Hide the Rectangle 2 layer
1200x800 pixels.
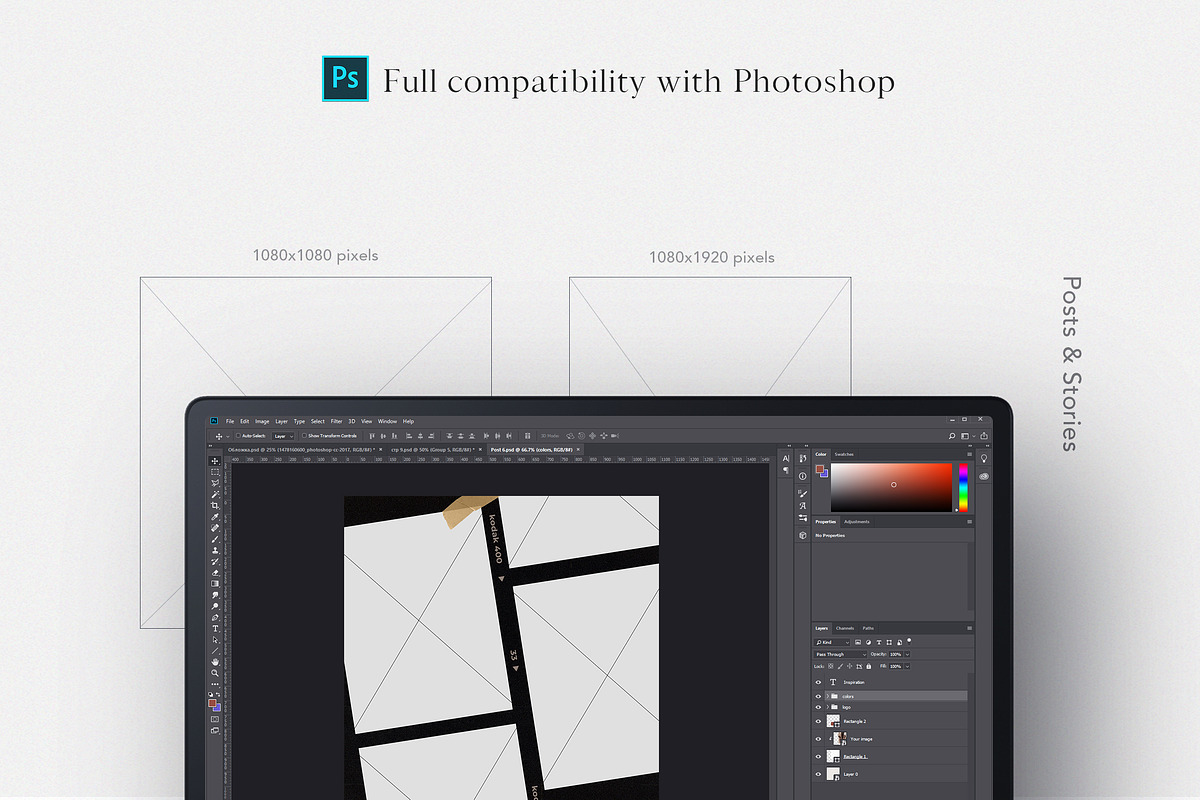[818, 721]
